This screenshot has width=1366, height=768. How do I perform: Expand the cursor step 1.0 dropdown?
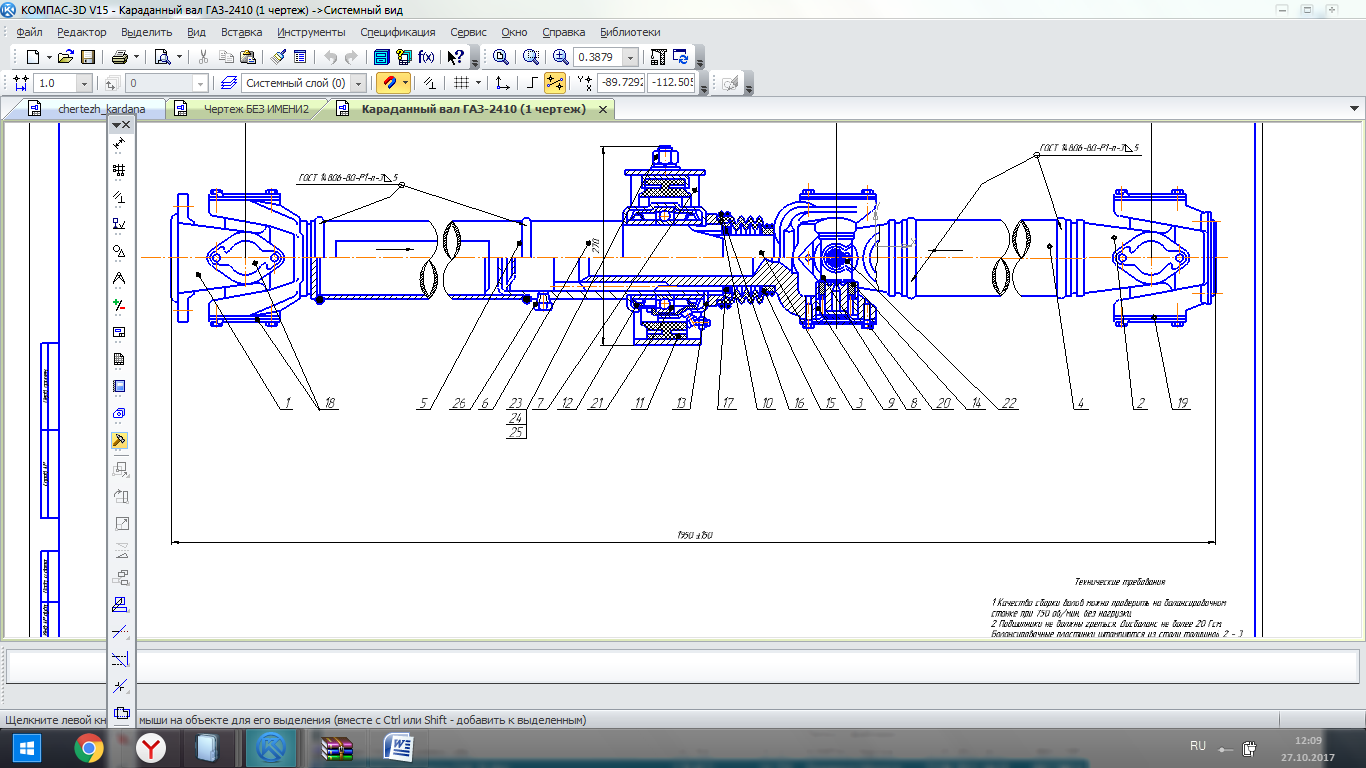coord(83,84)
